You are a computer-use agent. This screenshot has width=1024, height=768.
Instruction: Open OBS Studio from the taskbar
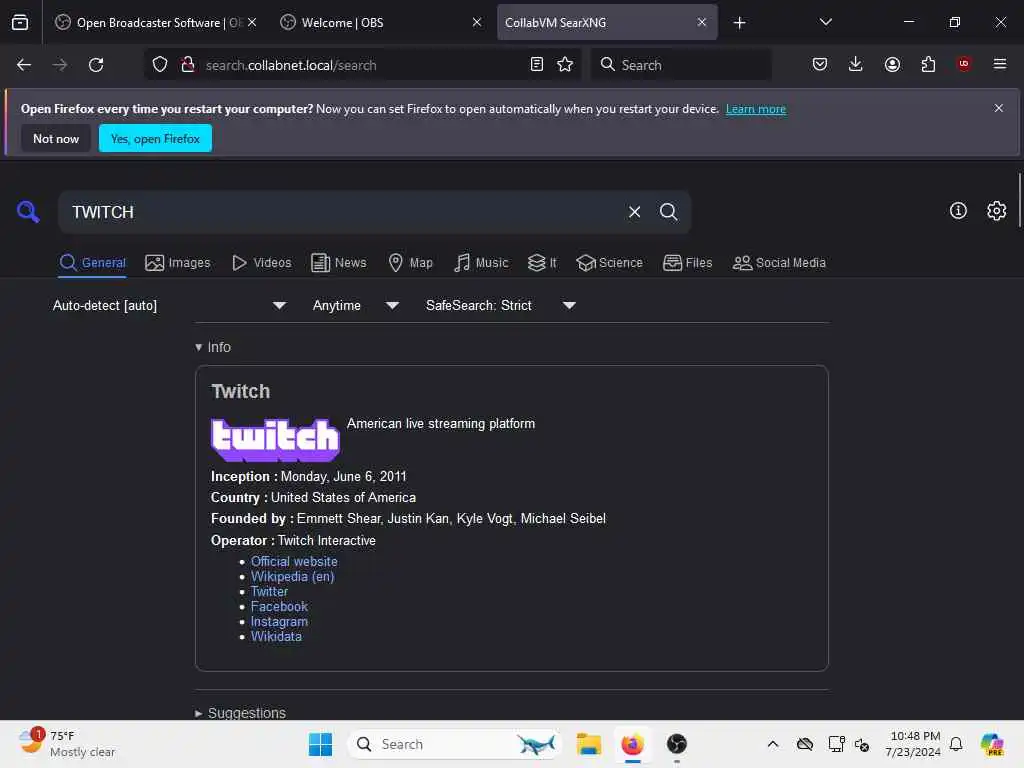(677, 744)
